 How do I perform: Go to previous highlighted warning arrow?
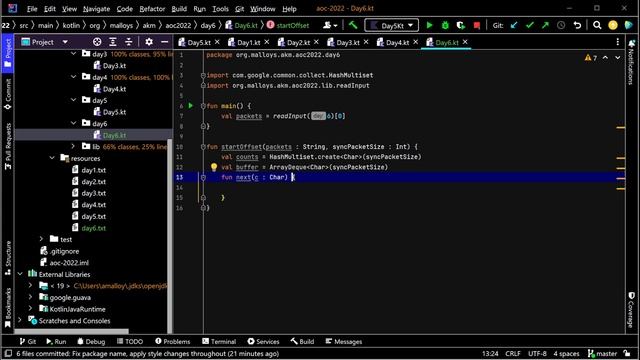click(x=605, y=58)
